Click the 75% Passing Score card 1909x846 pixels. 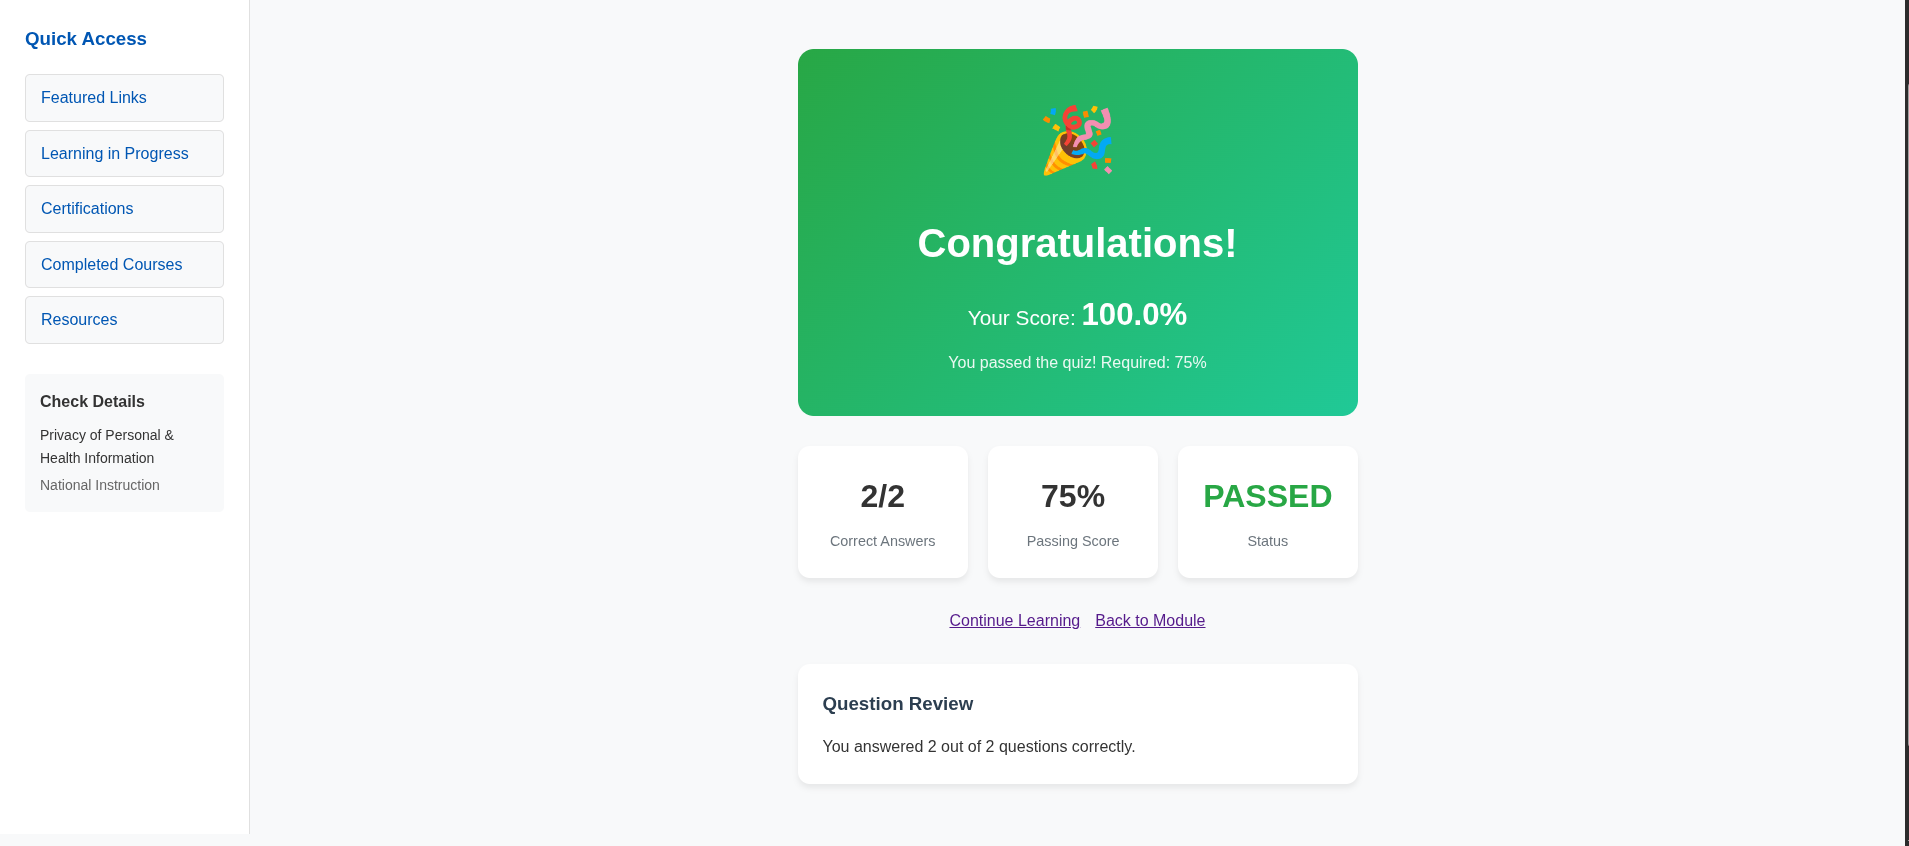pyautogui.click(x=1072, y=512)
